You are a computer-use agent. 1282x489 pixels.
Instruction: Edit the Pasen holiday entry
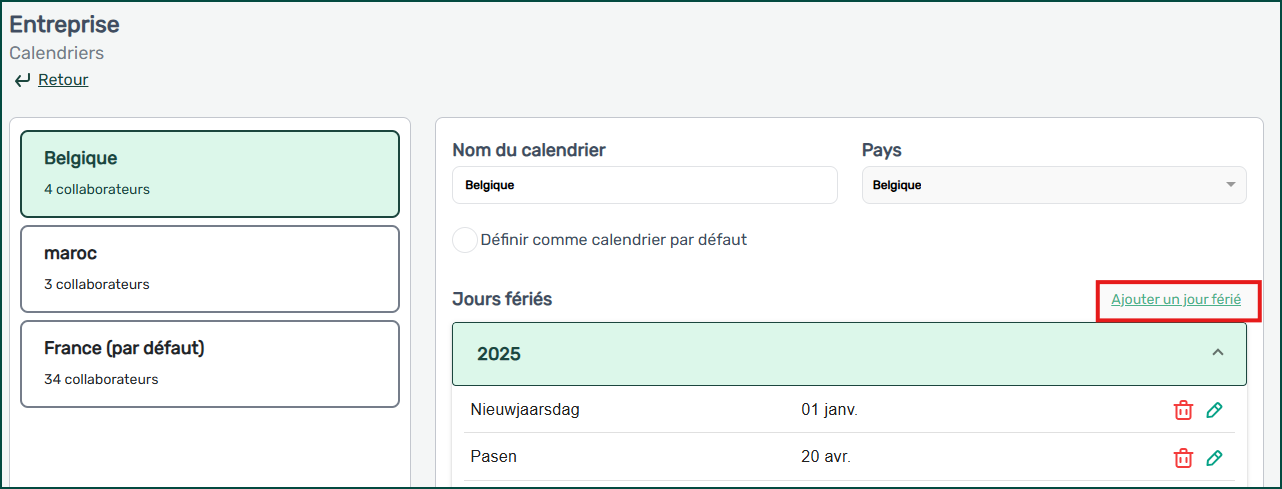[x=1214, y=458]
